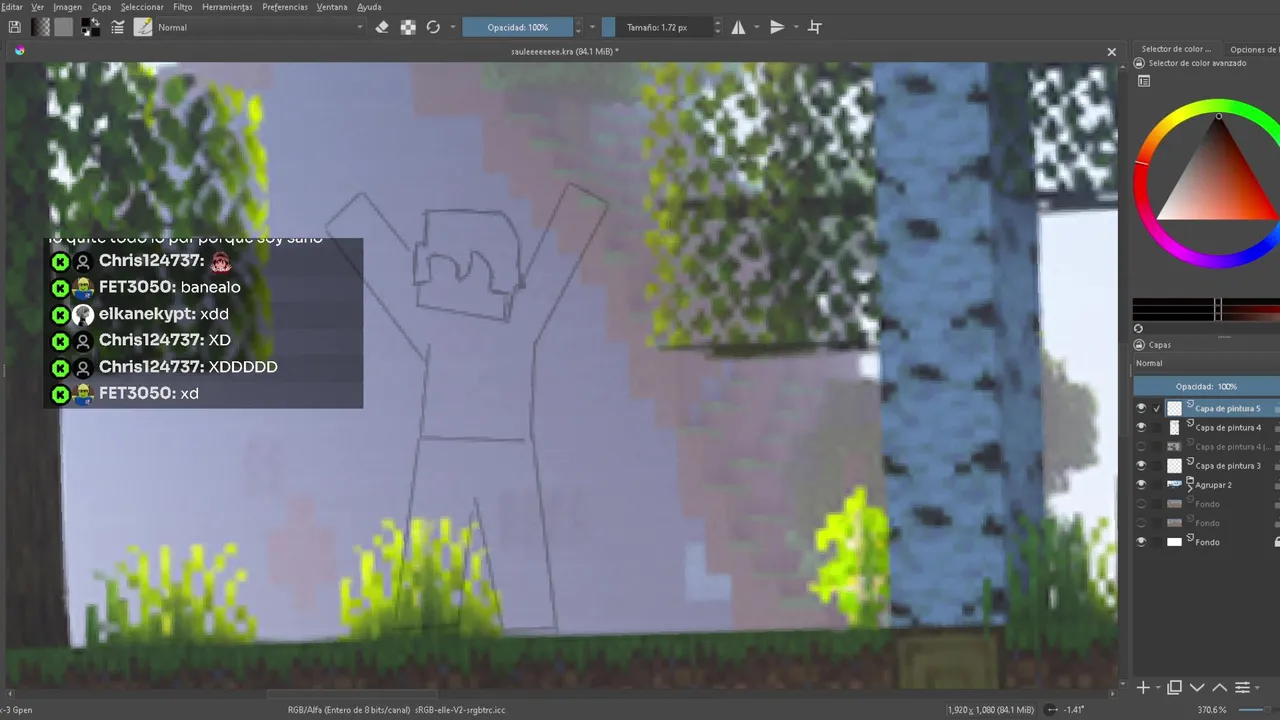Open the Ventana menu

pyautogui.click(x=332, y=7)
